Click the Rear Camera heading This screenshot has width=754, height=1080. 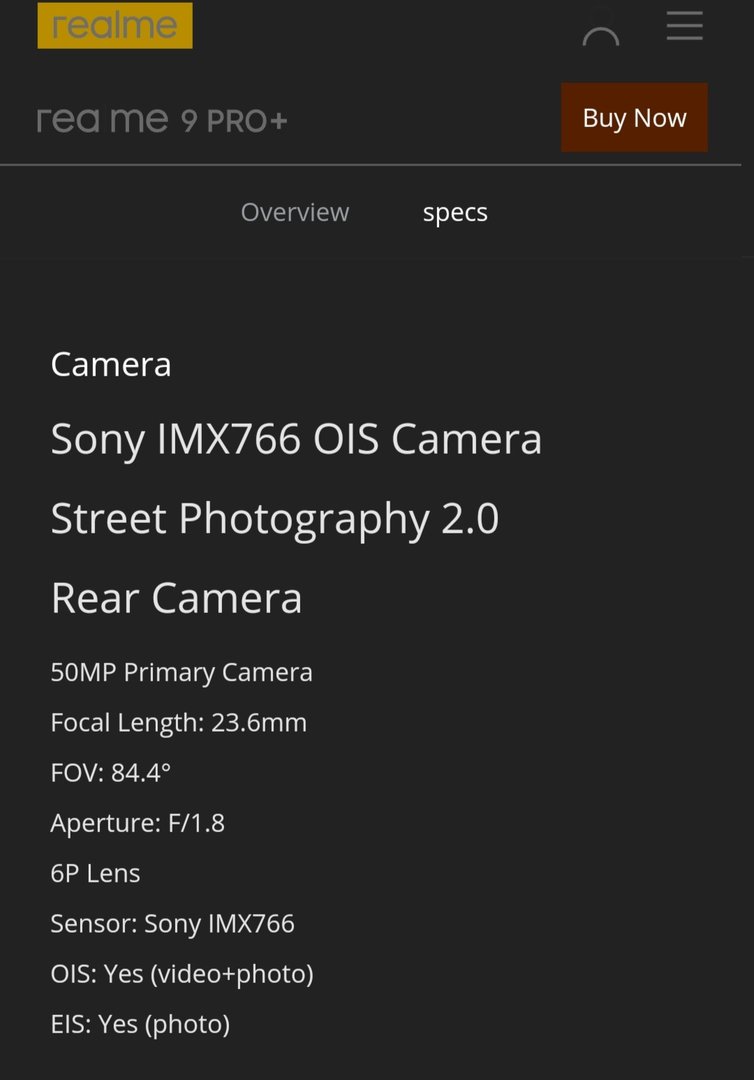176,598
